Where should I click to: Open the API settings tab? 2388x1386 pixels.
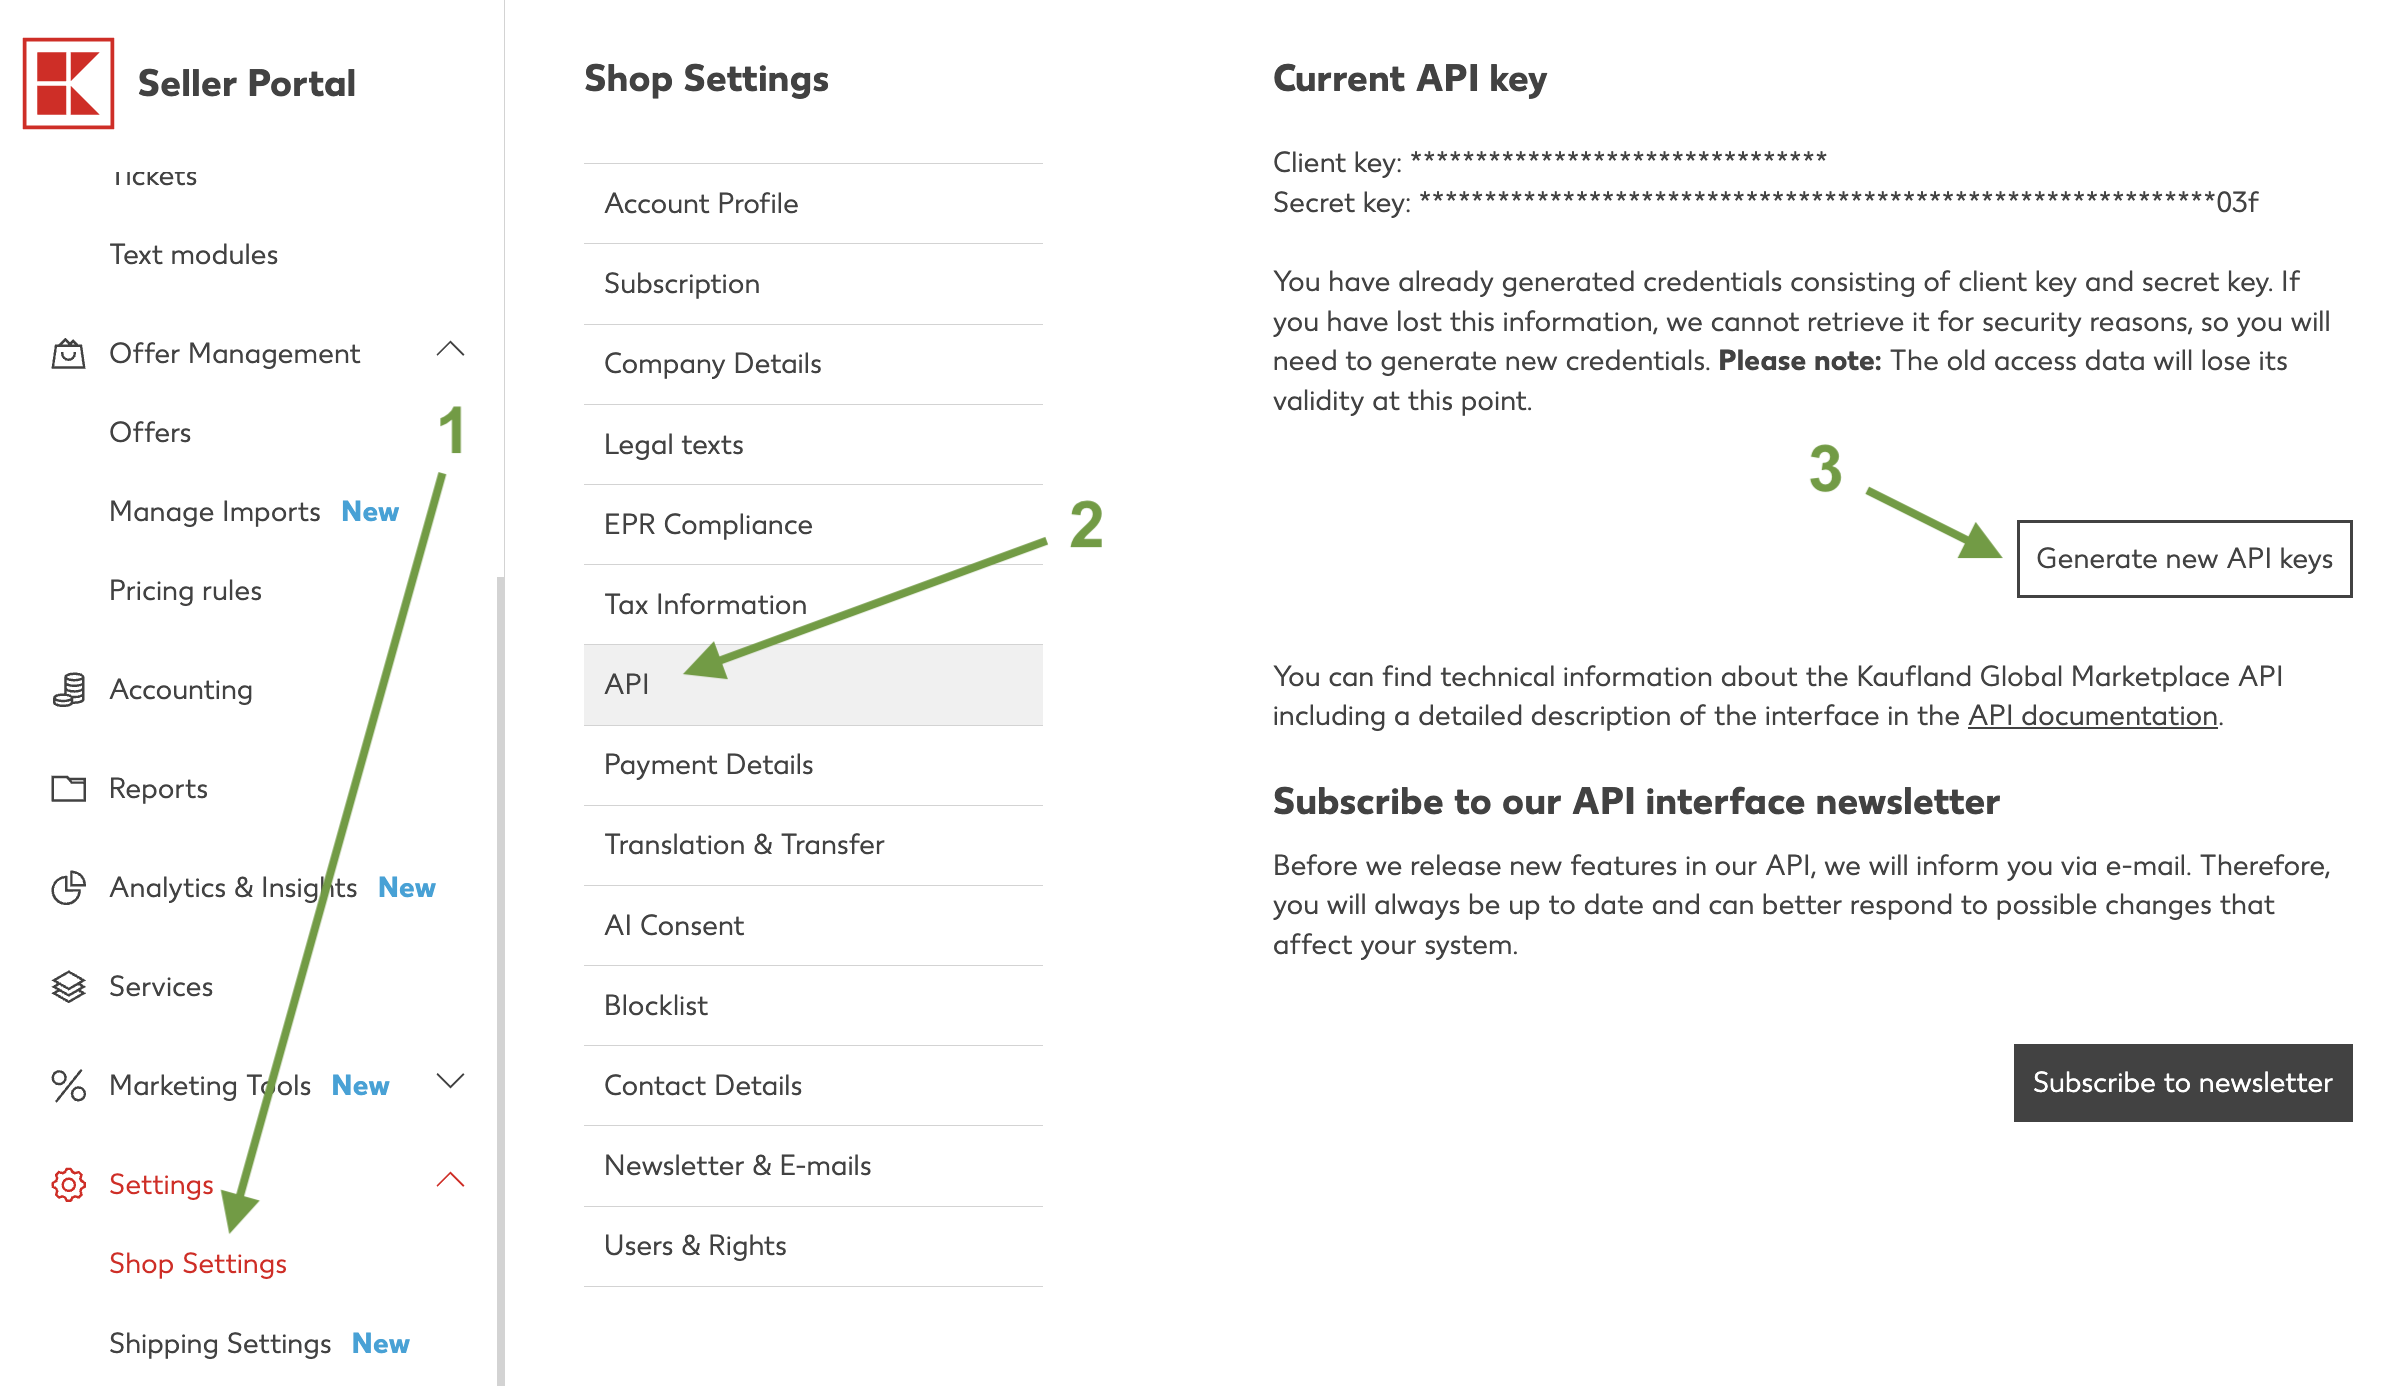[x=813, y=685]
